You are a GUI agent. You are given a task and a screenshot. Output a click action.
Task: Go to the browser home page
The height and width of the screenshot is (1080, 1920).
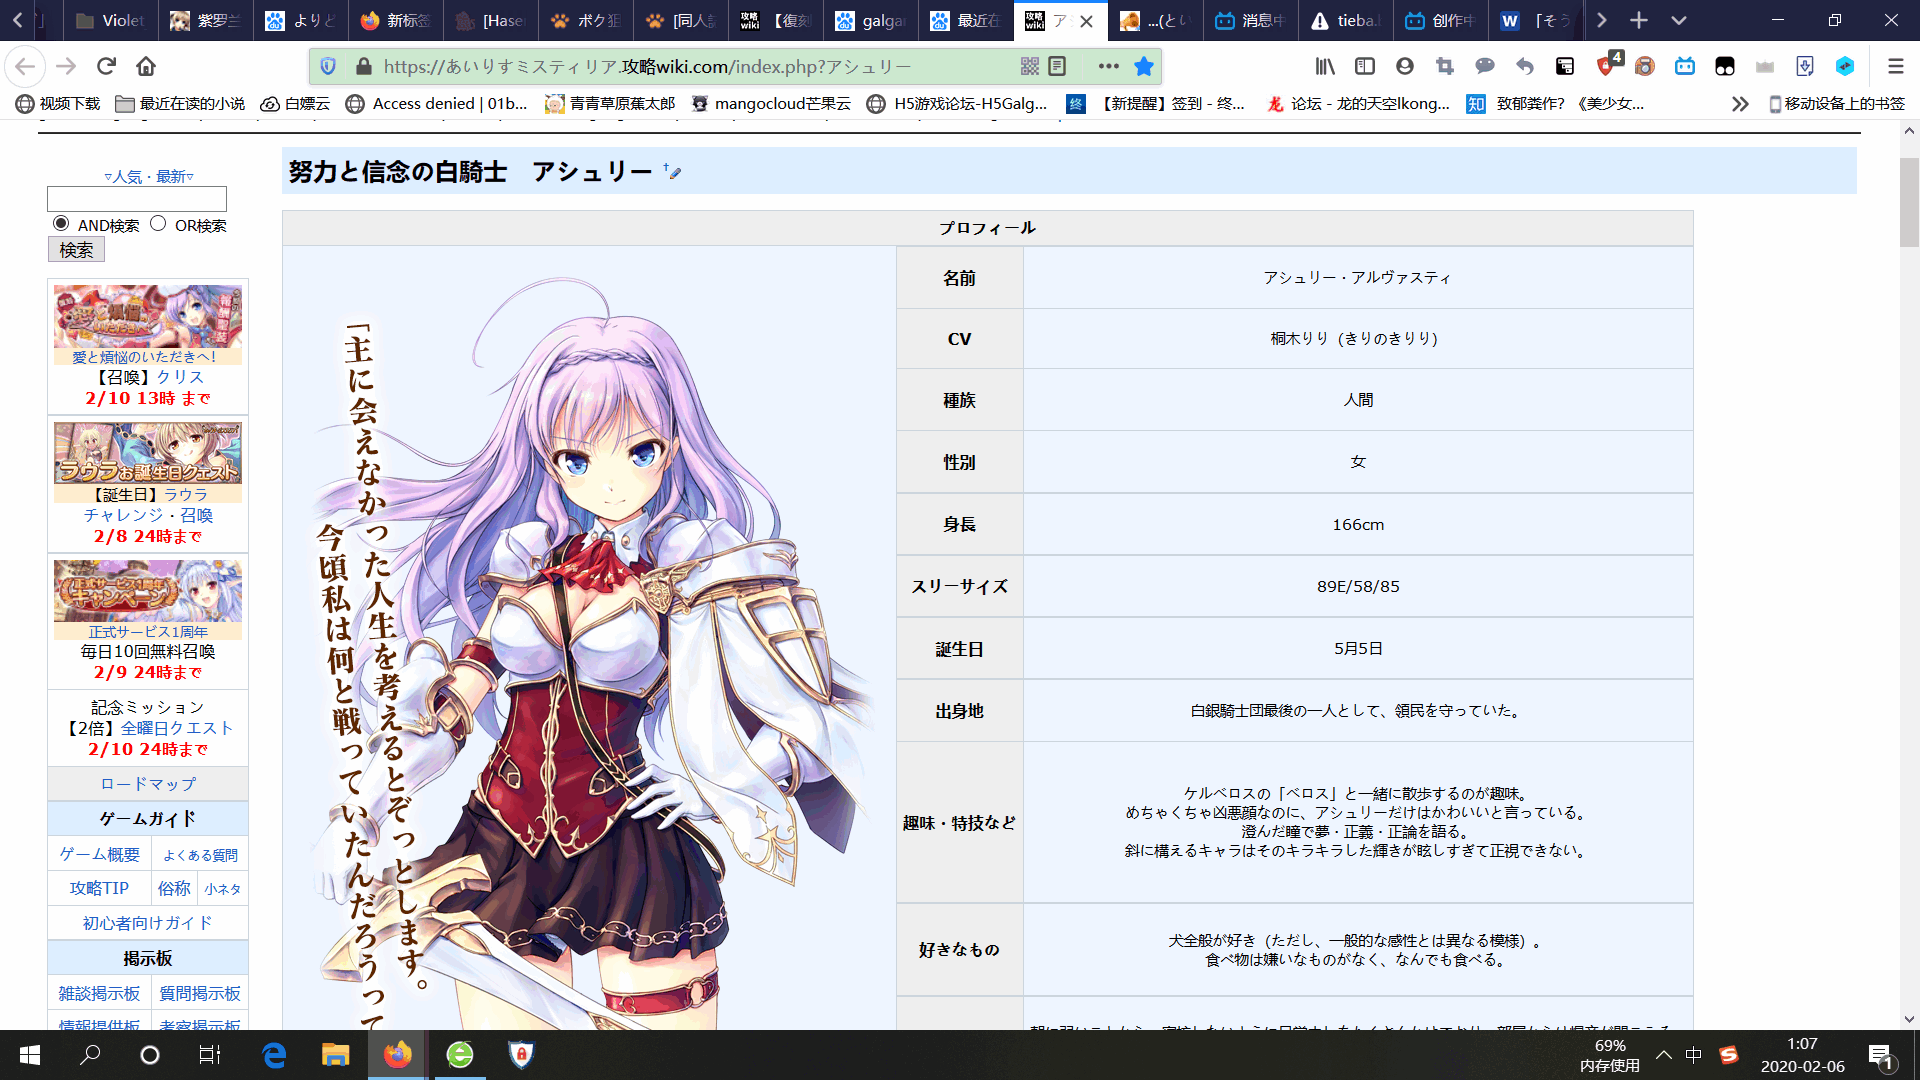(x=146, y=66)
